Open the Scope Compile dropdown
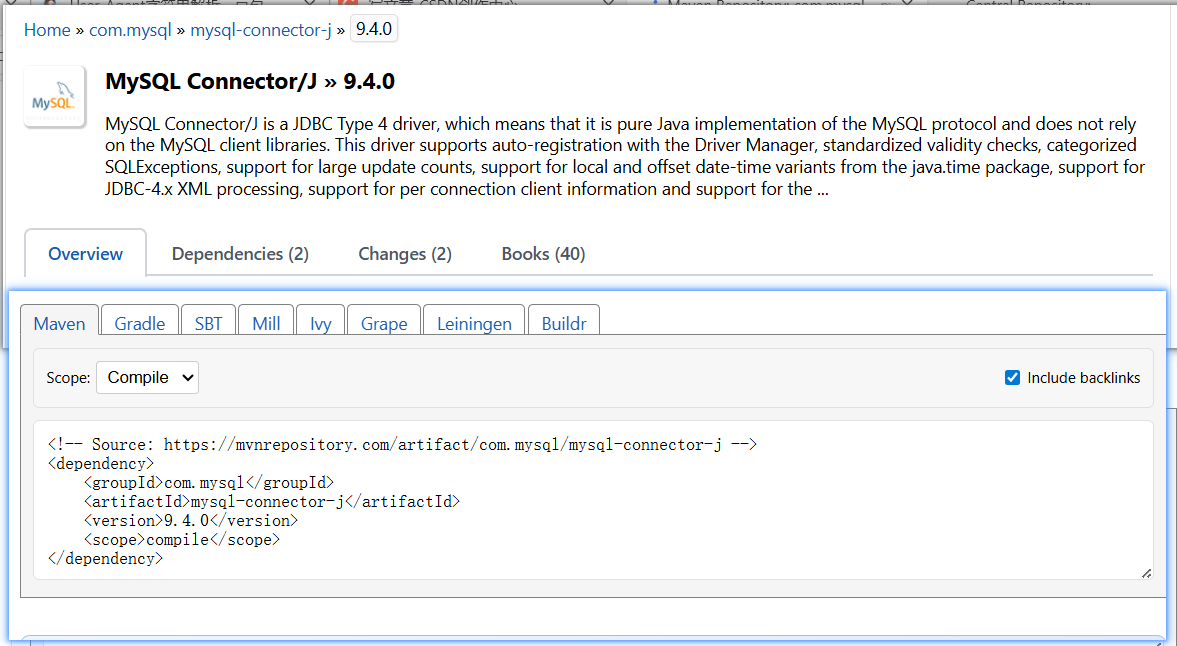Viewport: 1177px width, 646px height. 147,377
